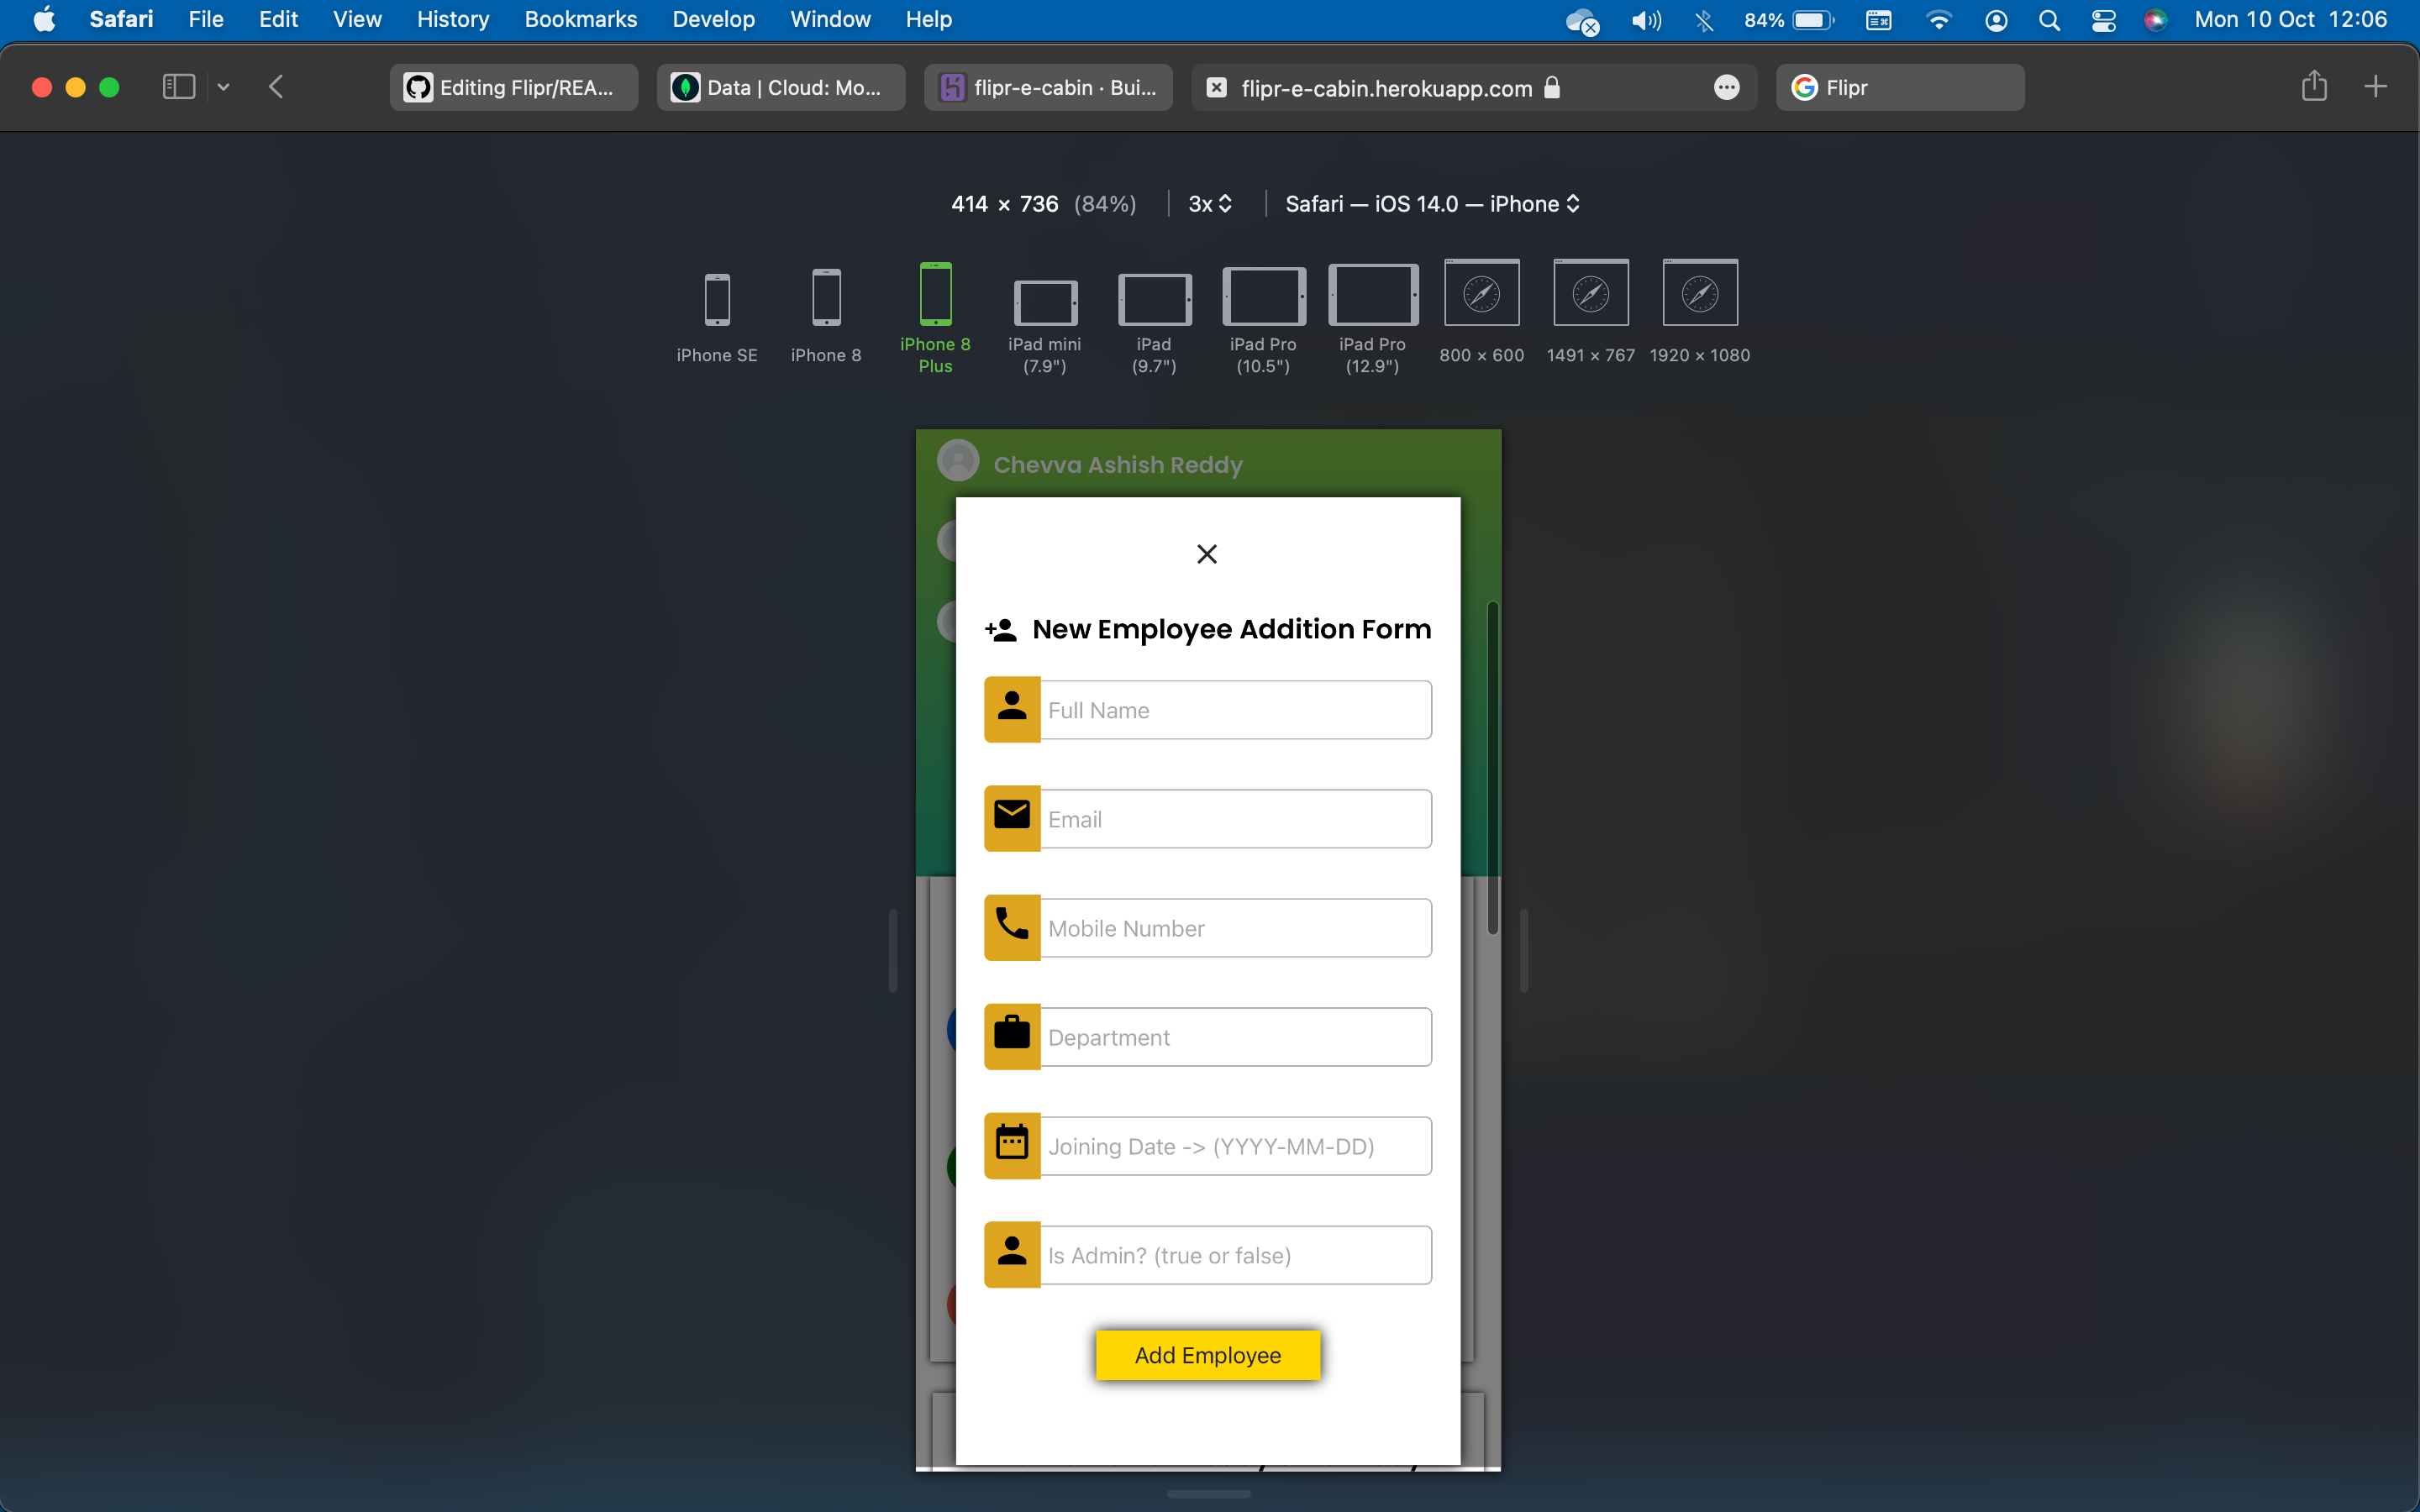Open the 3x pixel ratio dropdown

(1210, 204)
